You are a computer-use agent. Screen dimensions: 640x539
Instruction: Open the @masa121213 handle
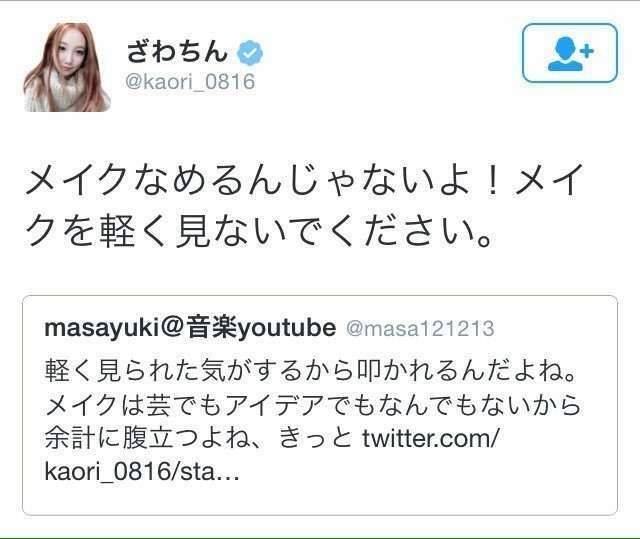[x=420, y=328]
